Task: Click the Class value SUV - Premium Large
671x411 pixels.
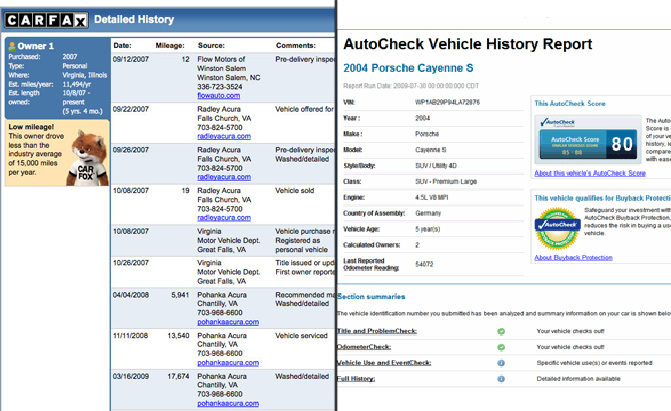Action: pos(446,182)
